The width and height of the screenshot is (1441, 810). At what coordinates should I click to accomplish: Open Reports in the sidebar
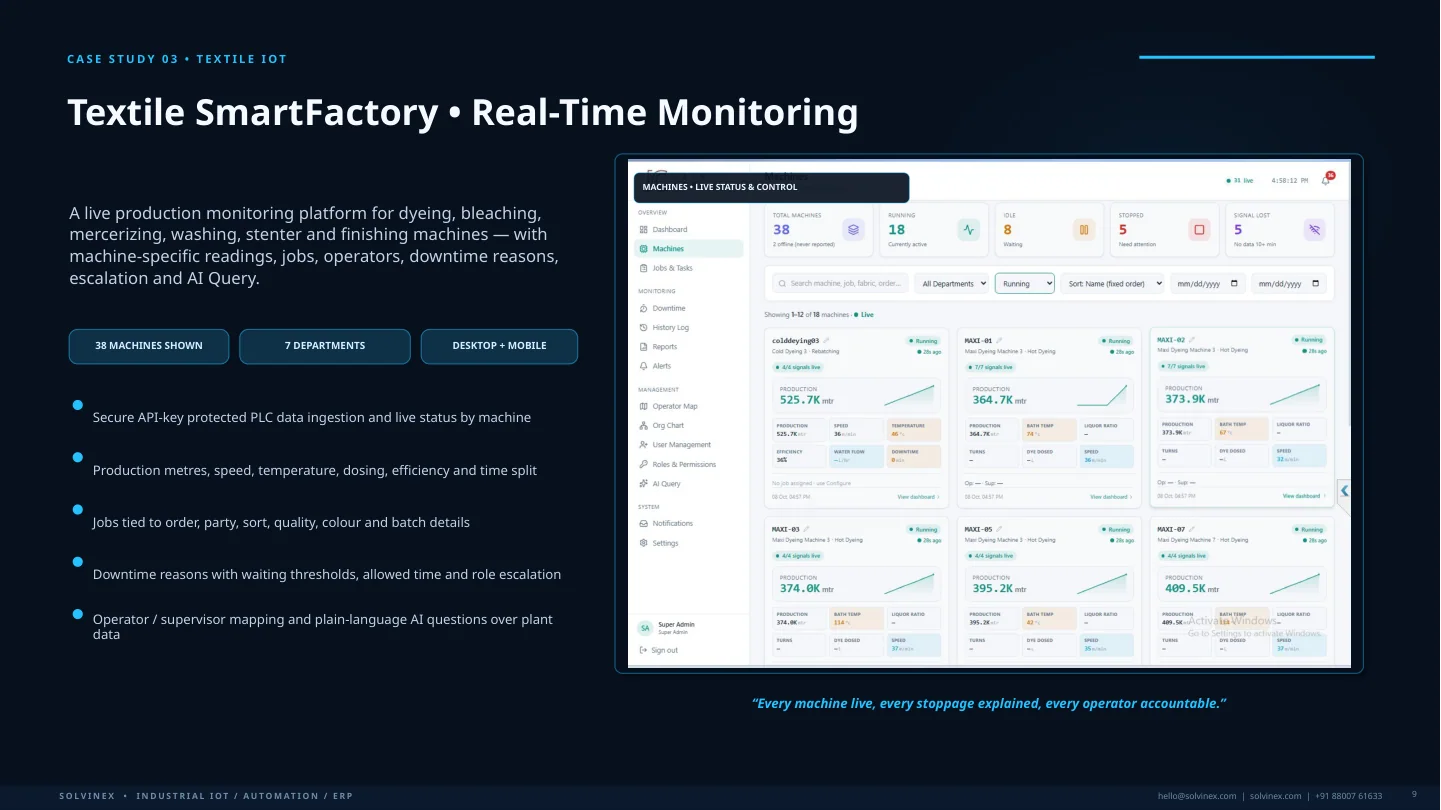[690, 347]
